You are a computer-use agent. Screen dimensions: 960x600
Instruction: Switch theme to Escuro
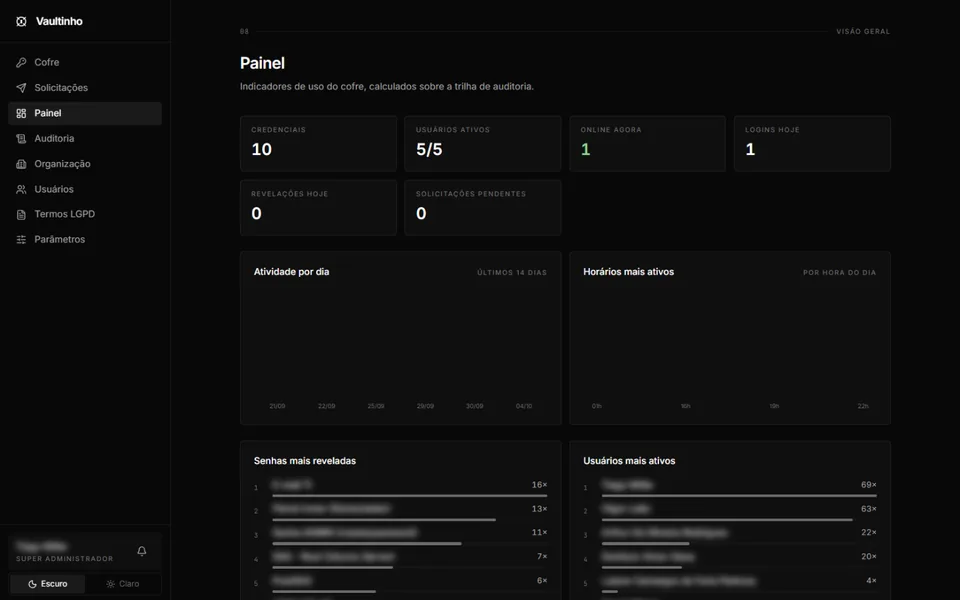48,584
